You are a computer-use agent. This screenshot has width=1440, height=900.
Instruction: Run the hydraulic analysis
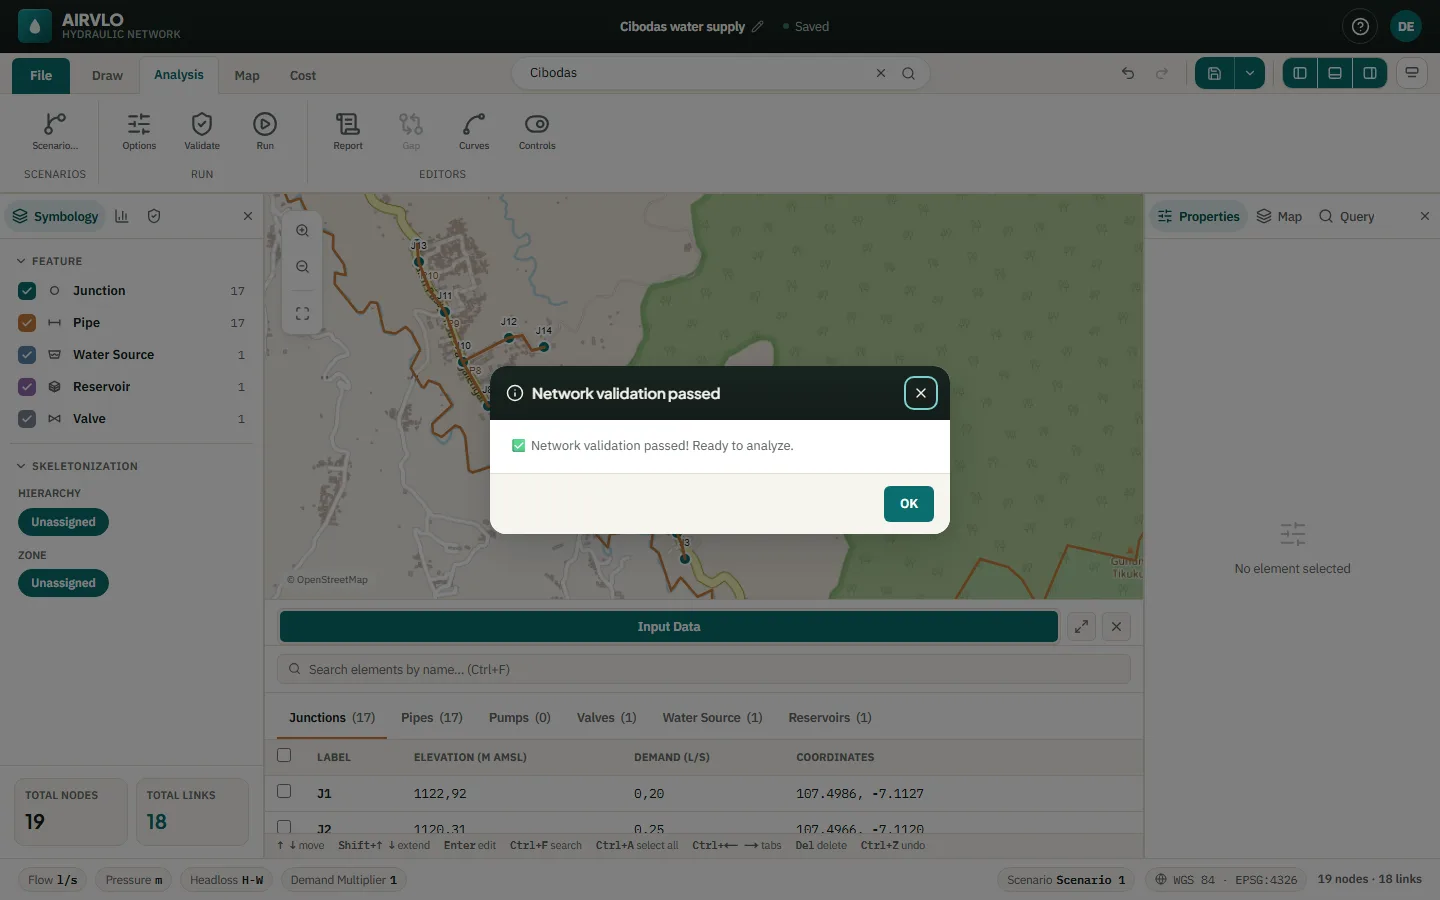pyautogui.click(x=265, y=131)
